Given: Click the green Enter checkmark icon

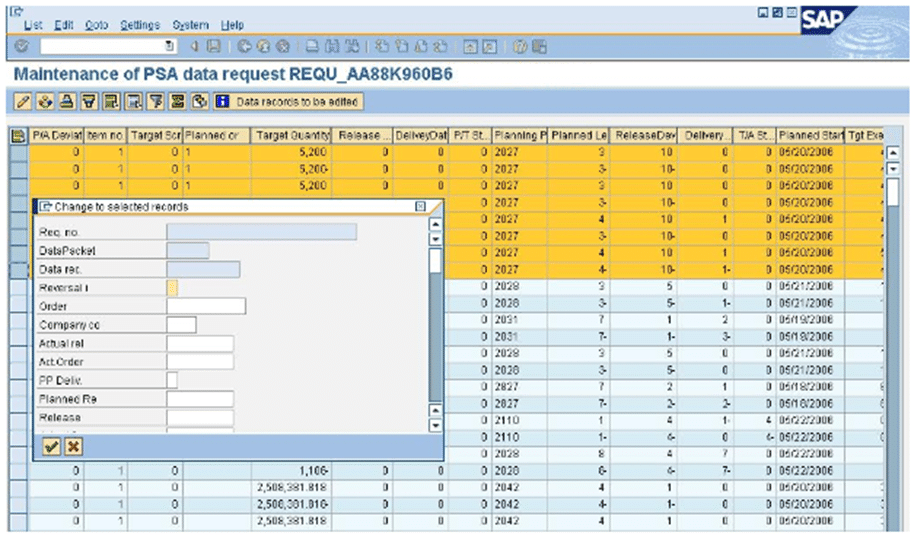Looking at the screenshot, I should 21,46.
